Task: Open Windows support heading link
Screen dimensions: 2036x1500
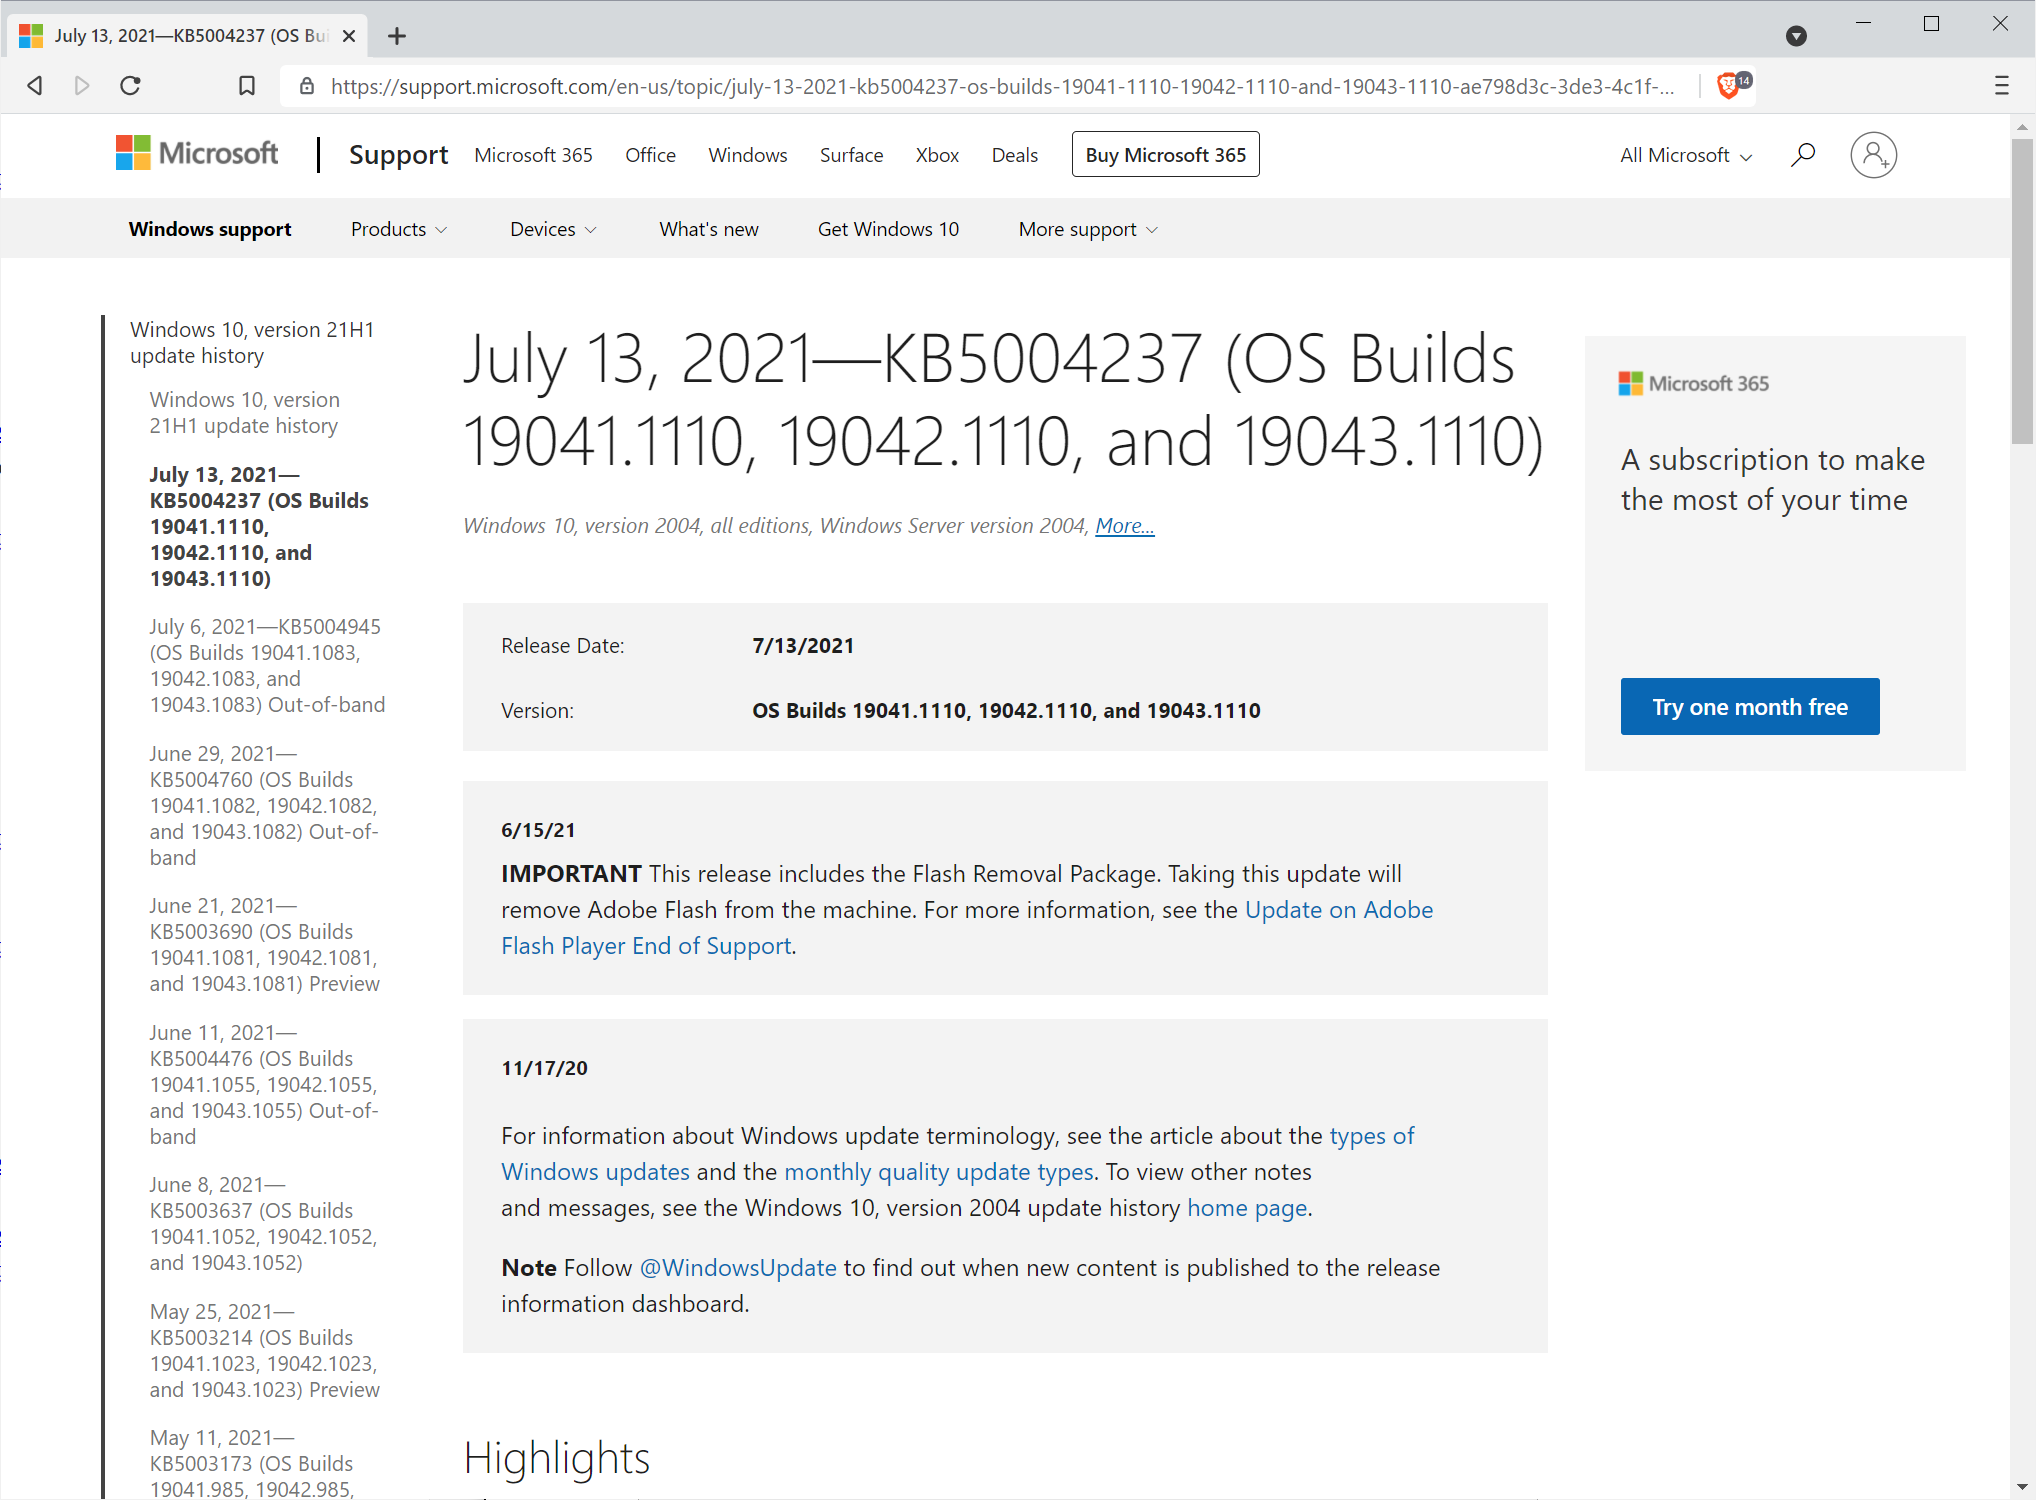Action: coord(210,230)
